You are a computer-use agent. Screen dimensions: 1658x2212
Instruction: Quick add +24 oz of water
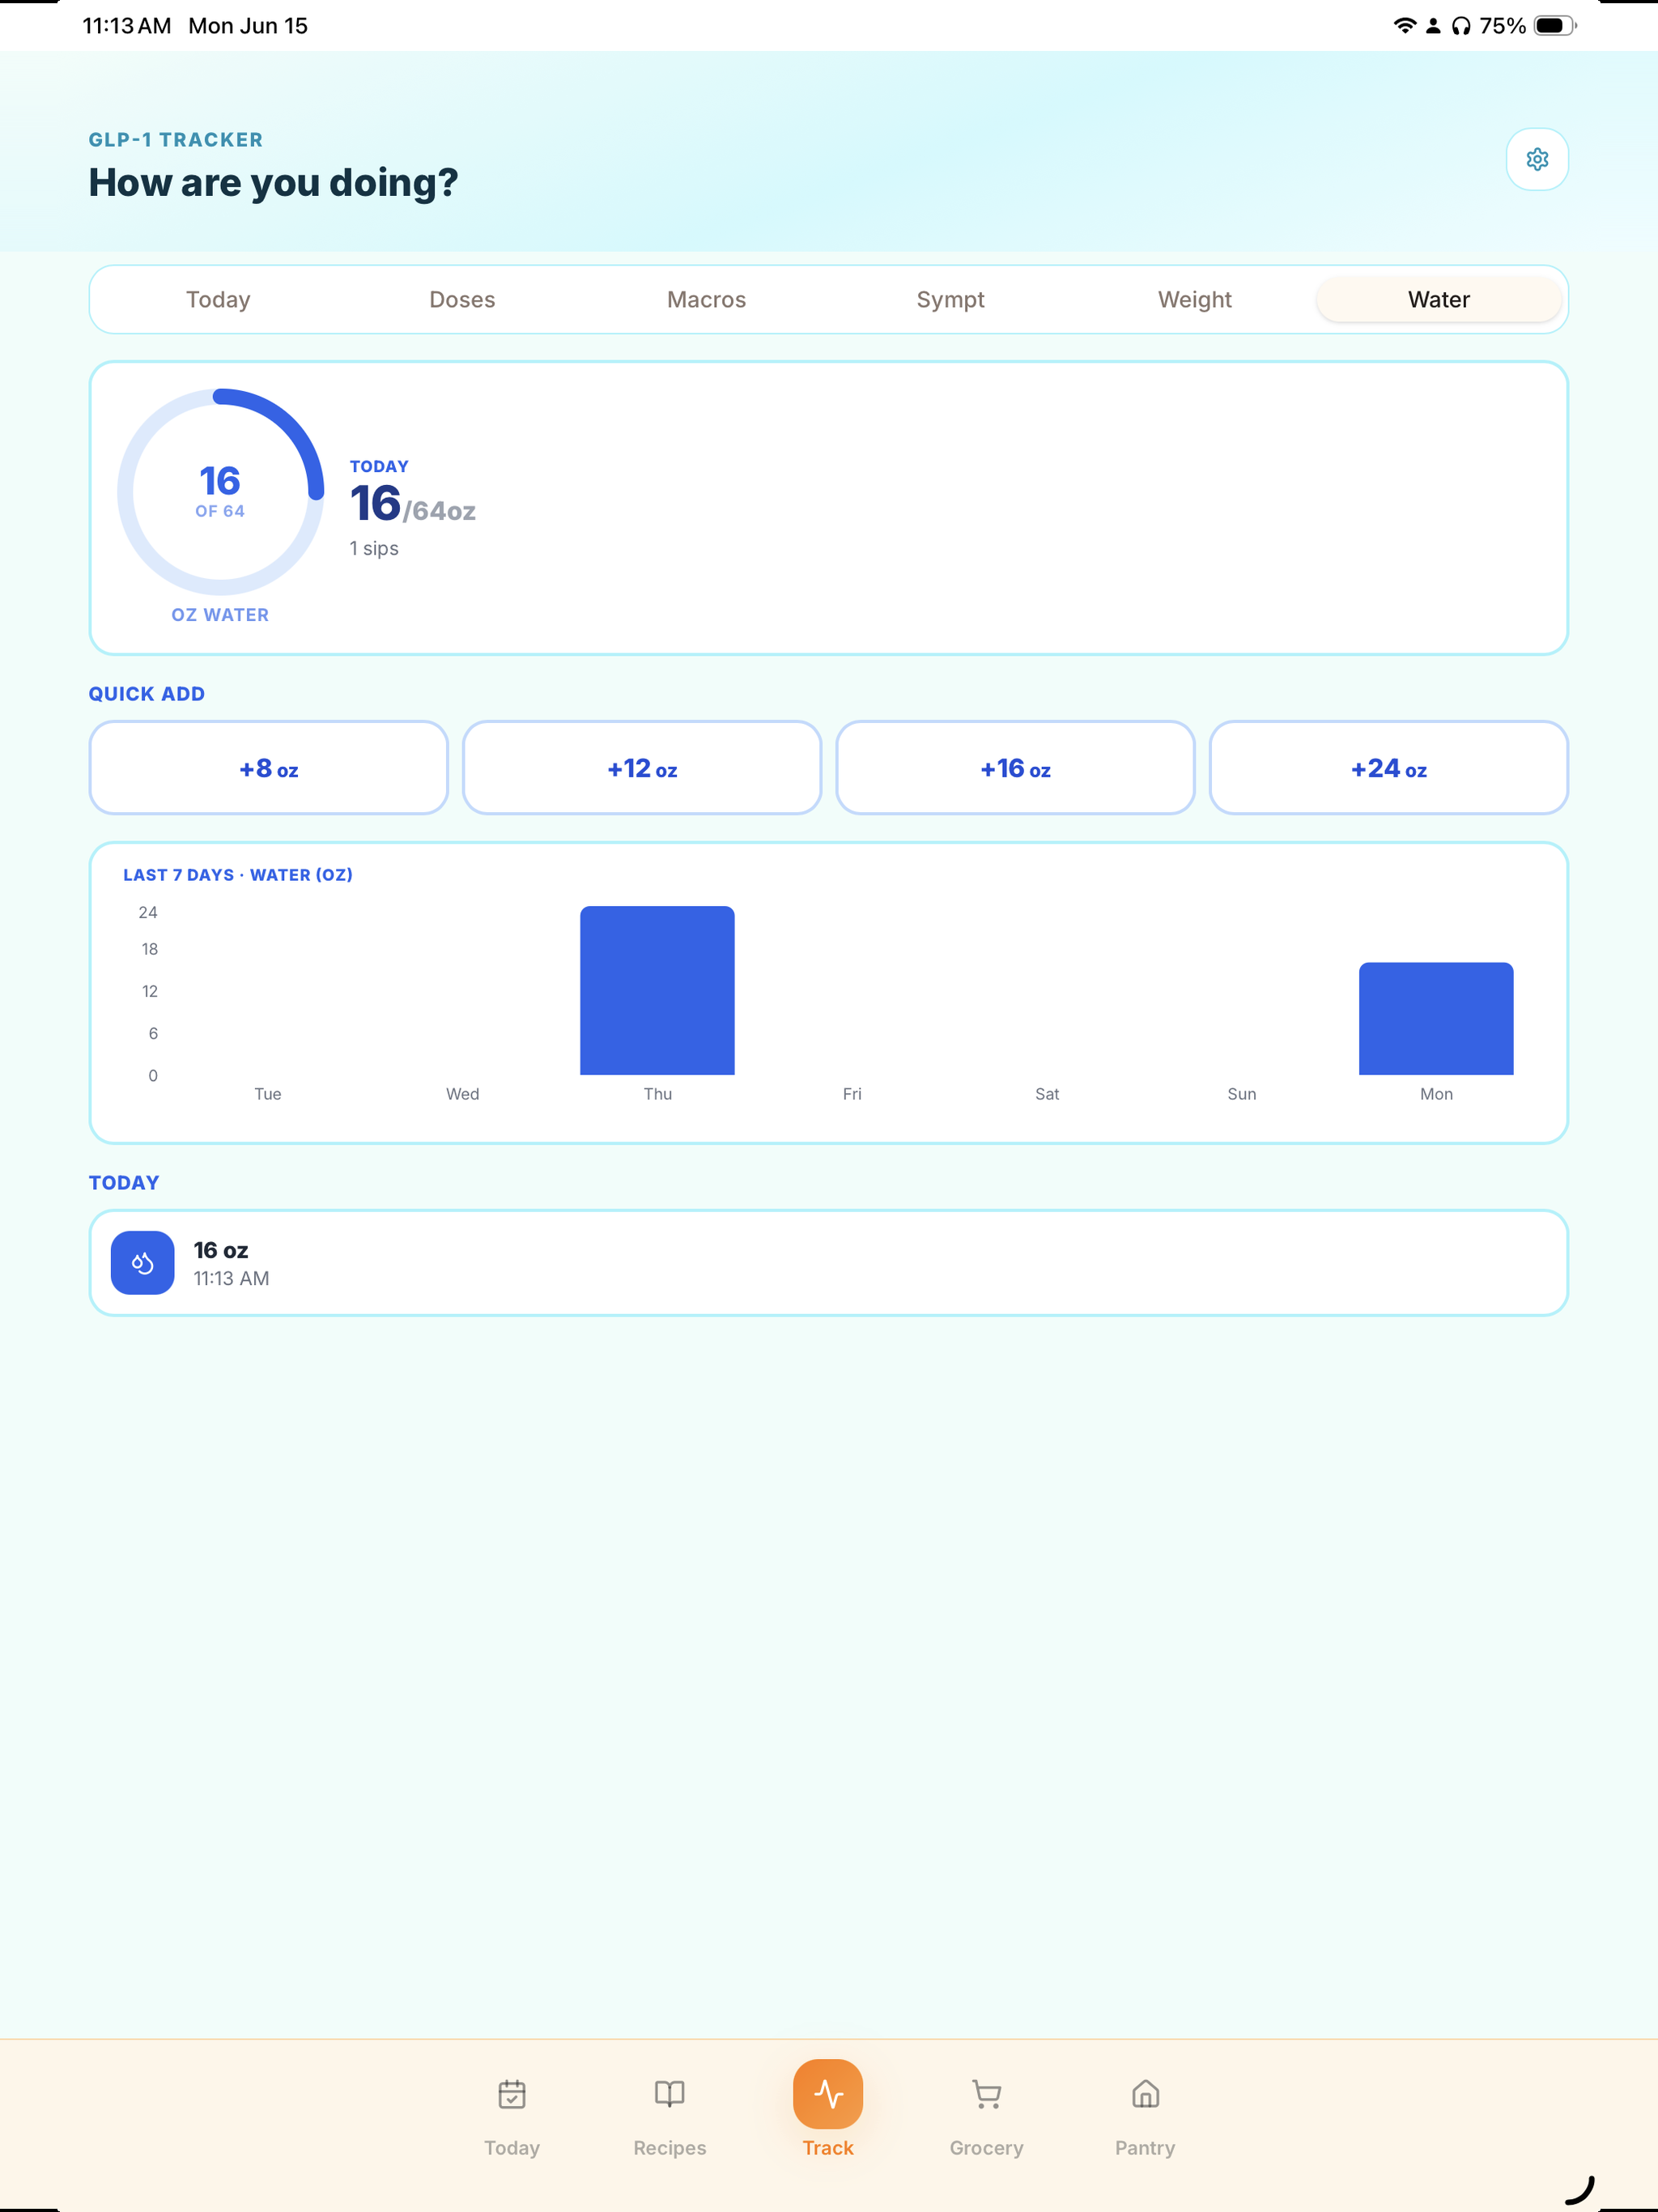tap(1388, 768)
